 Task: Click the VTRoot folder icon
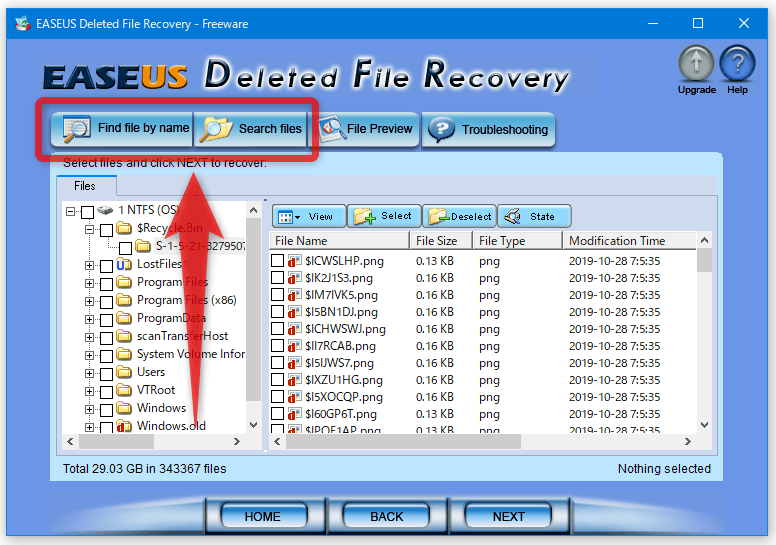(124, 390)
